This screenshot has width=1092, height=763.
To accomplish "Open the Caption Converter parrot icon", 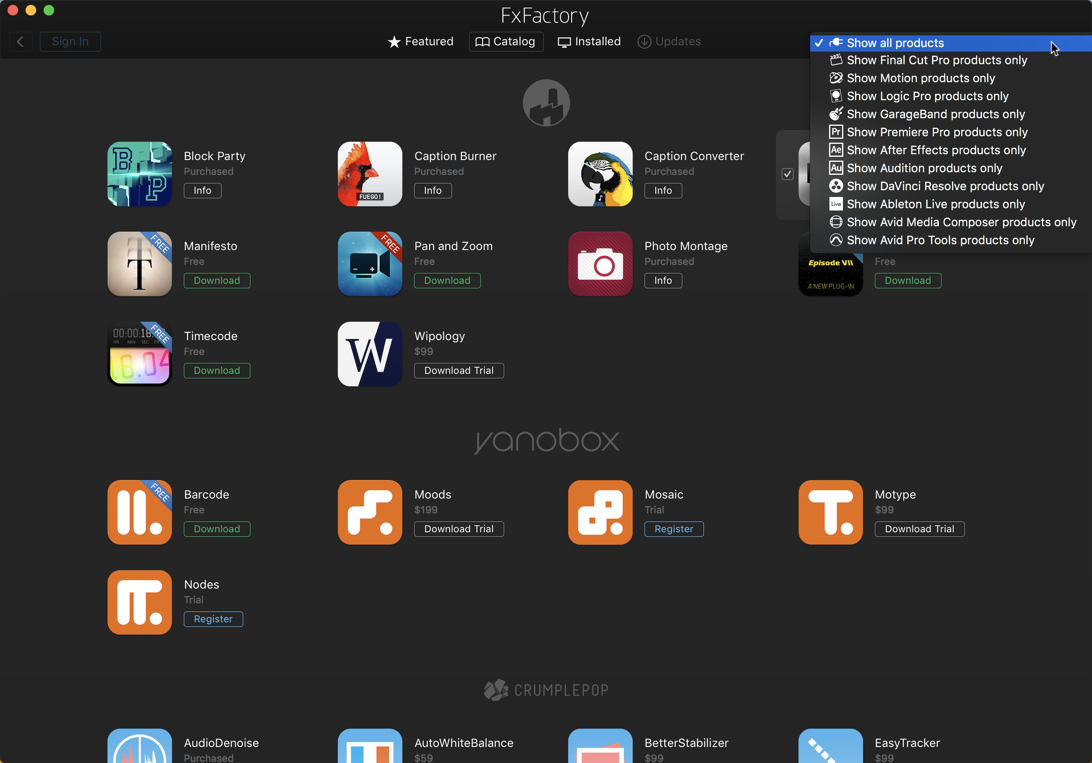I will [x=600, y=174].
